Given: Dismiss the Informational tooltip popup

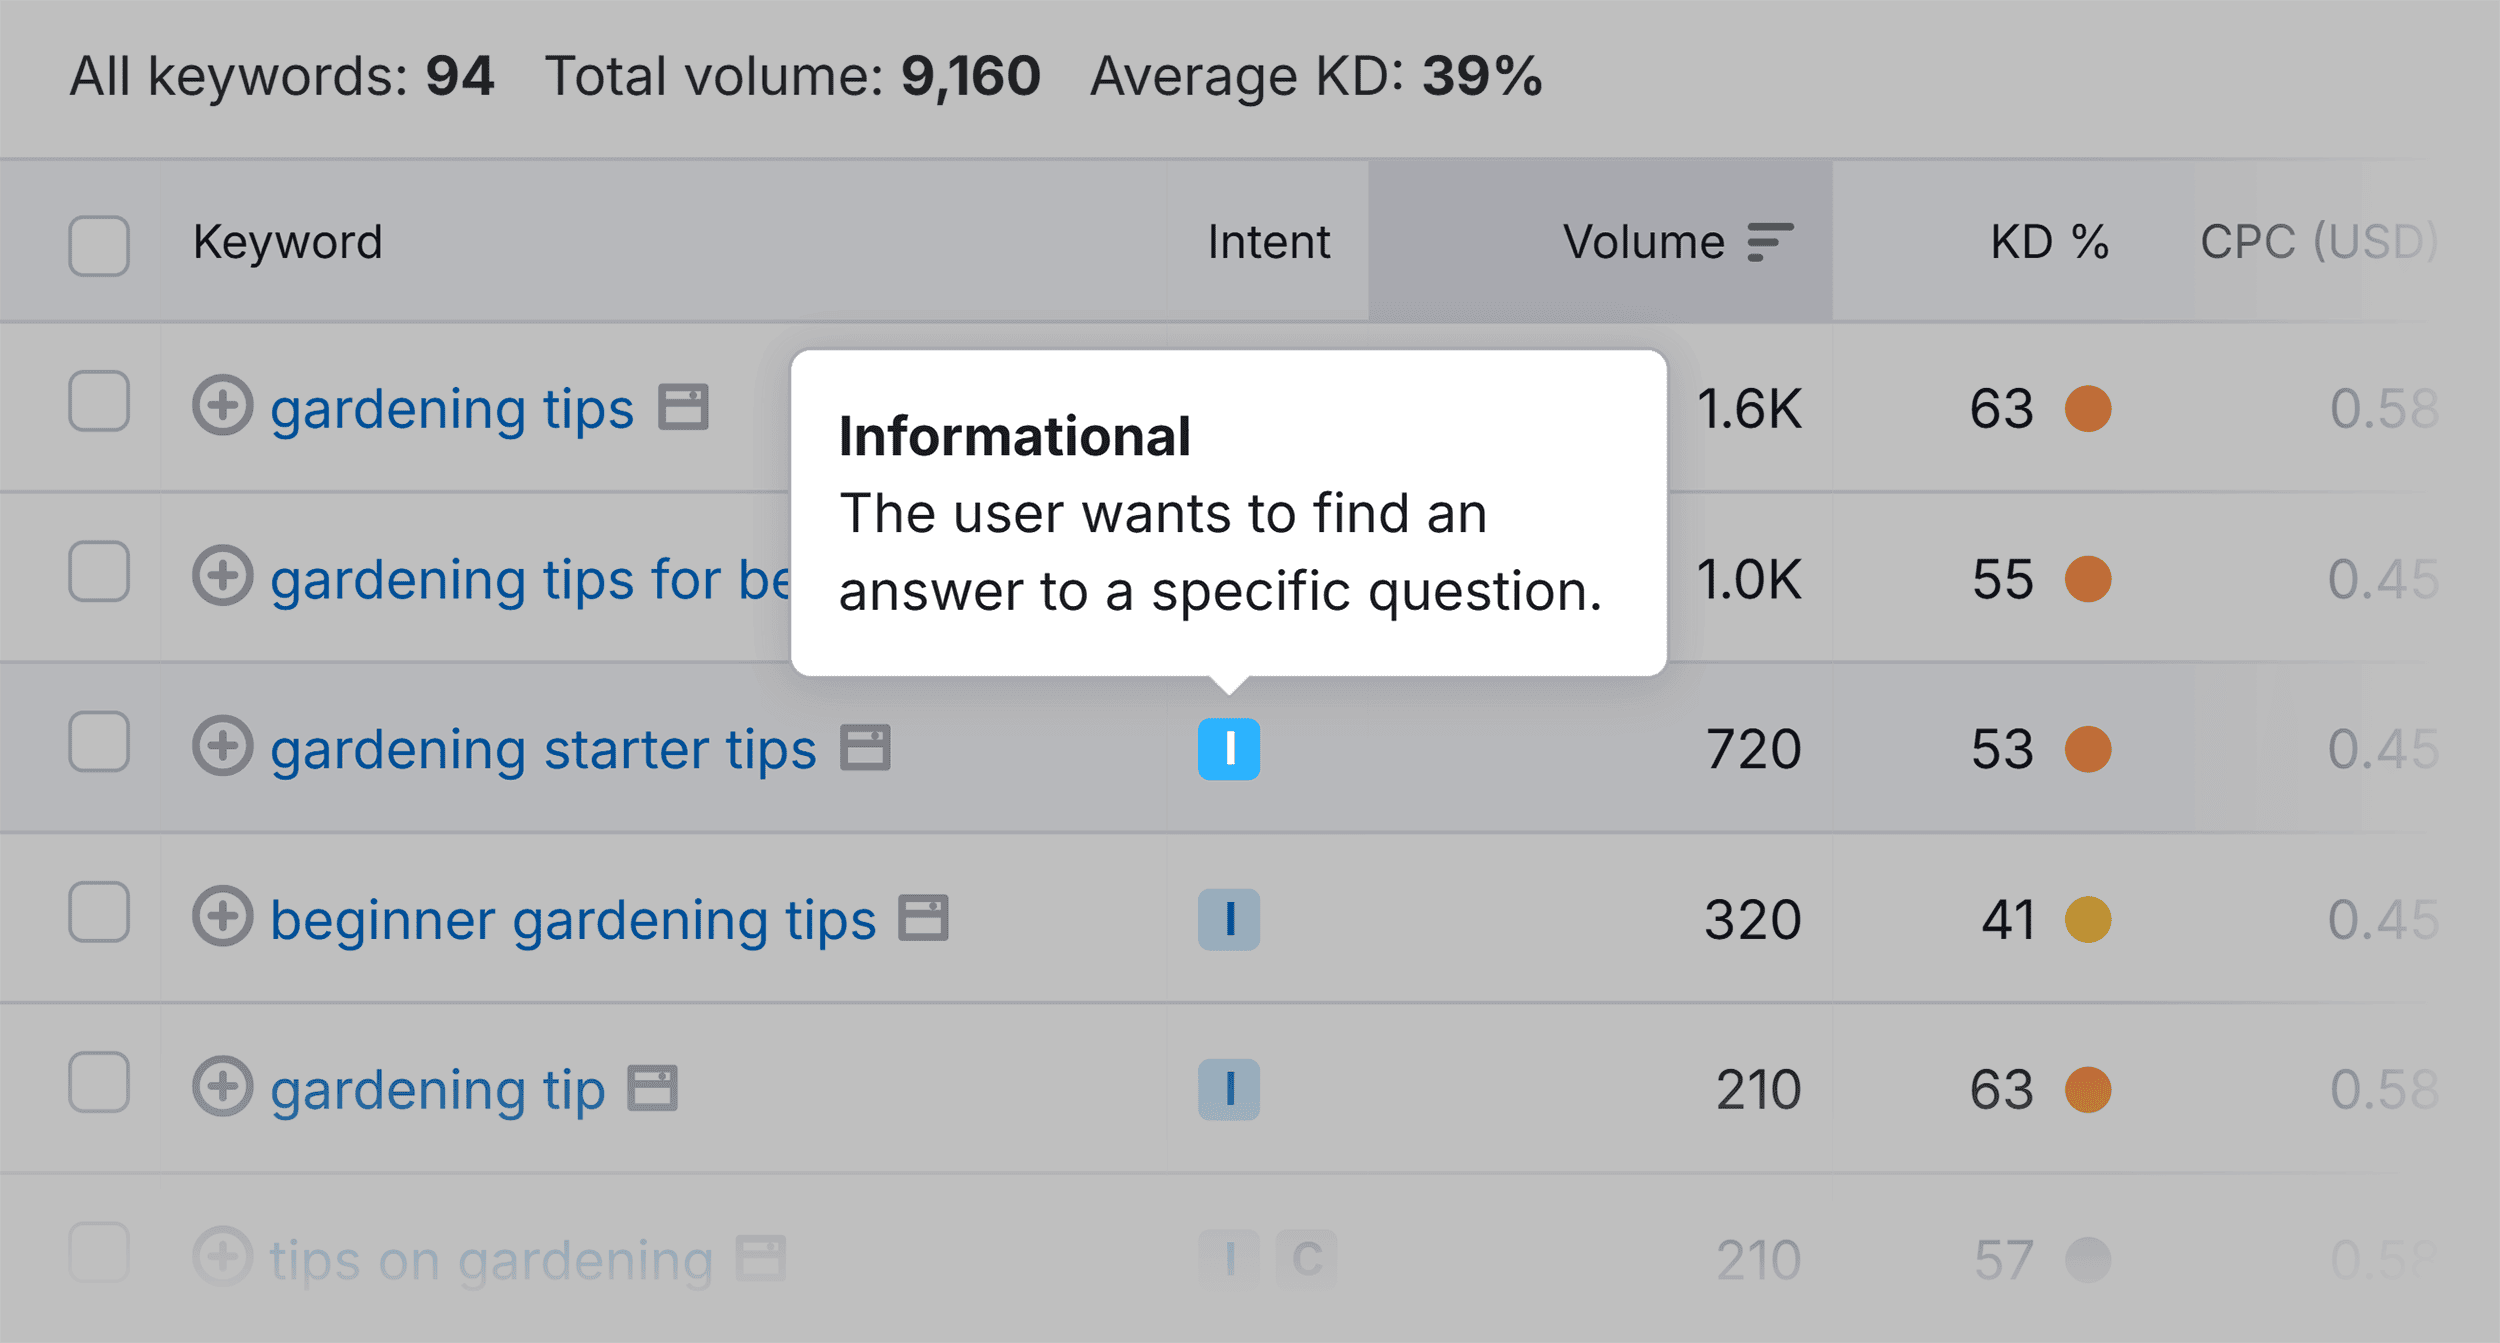Looking at the screenshot, I should [x=1230, y=510].
